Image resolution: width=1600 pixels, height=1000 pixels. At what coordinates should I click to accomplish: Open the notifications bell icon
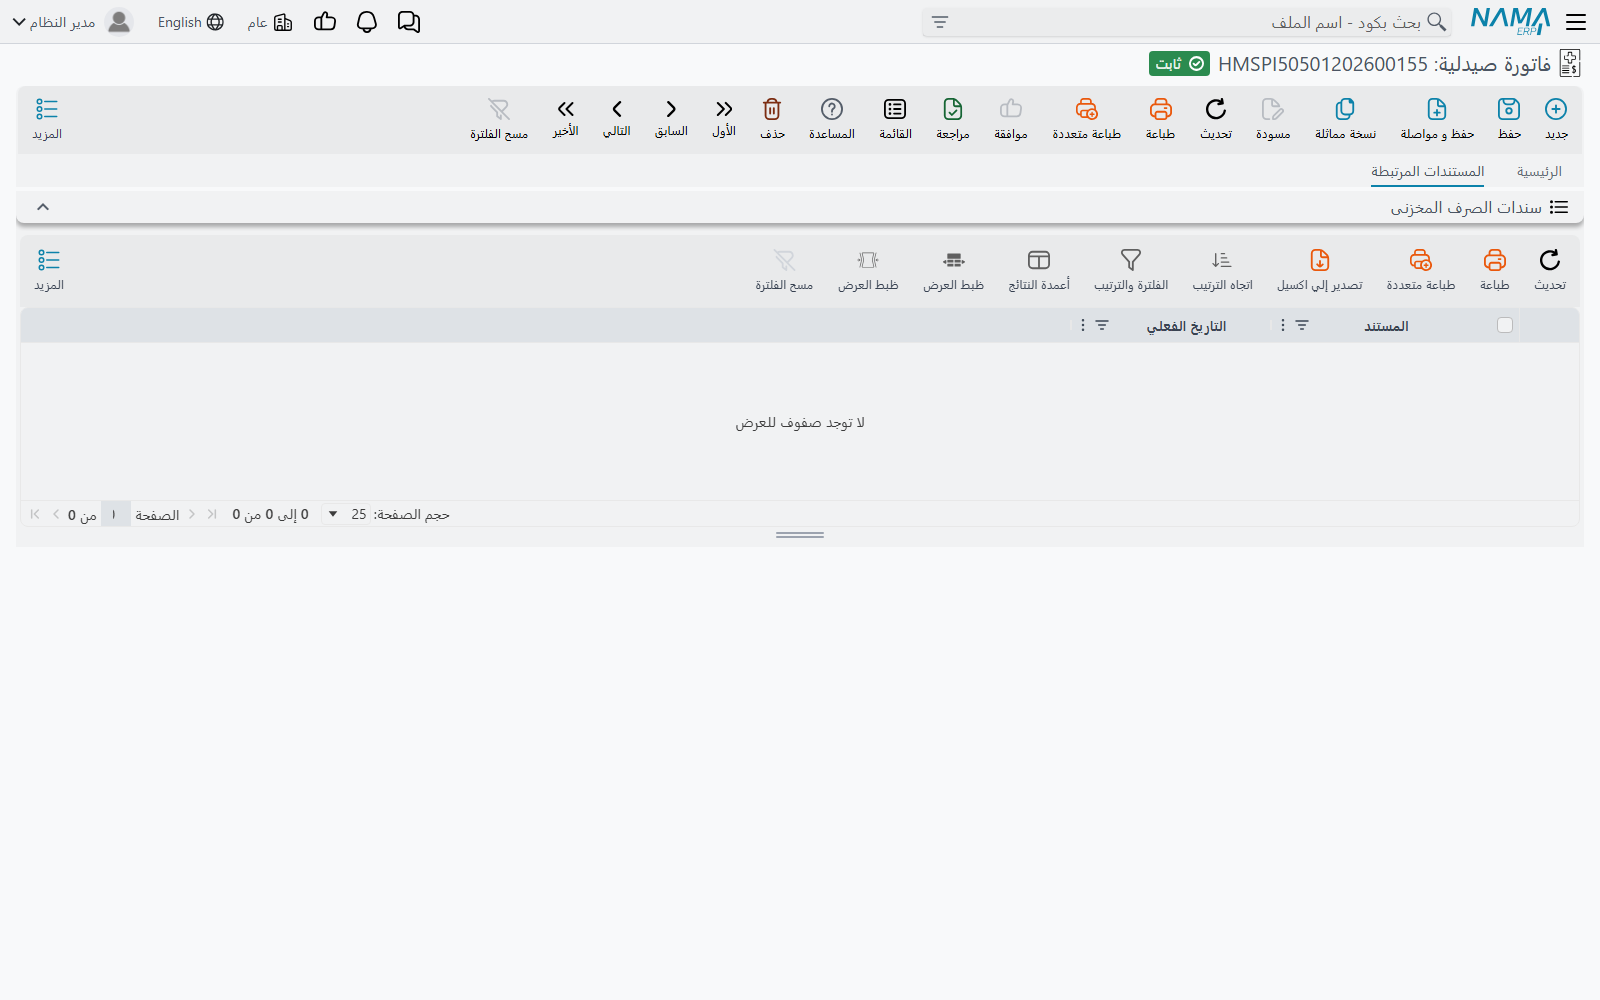(x=367, y=22)
